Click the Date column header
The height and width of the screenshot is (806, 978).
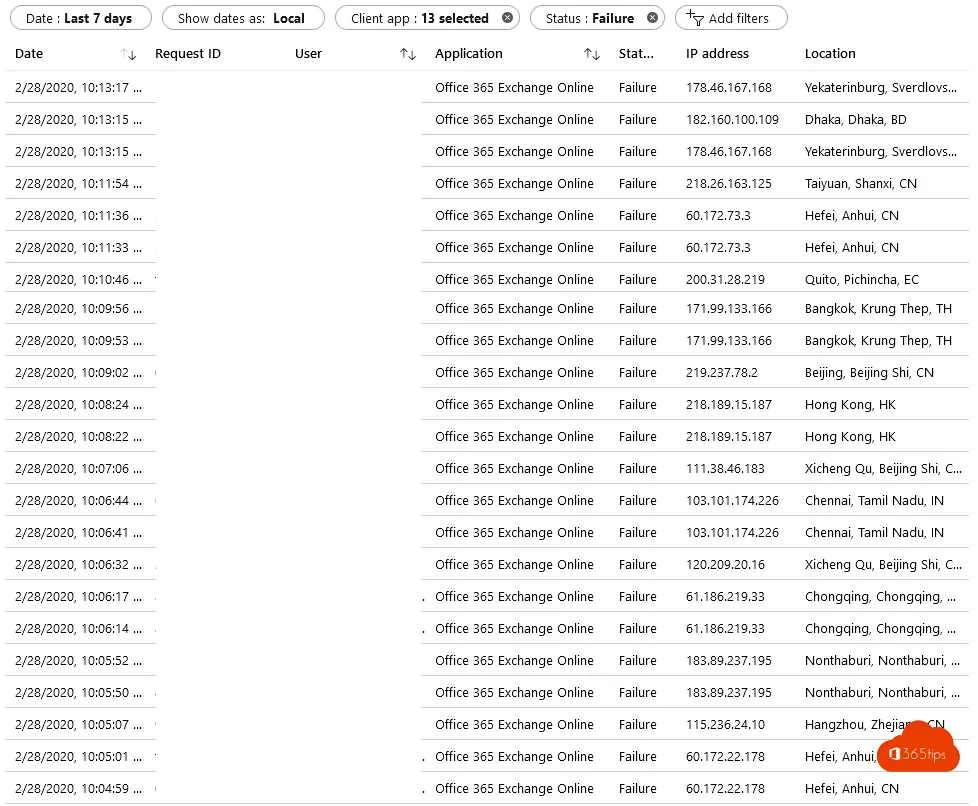point(29,54)
